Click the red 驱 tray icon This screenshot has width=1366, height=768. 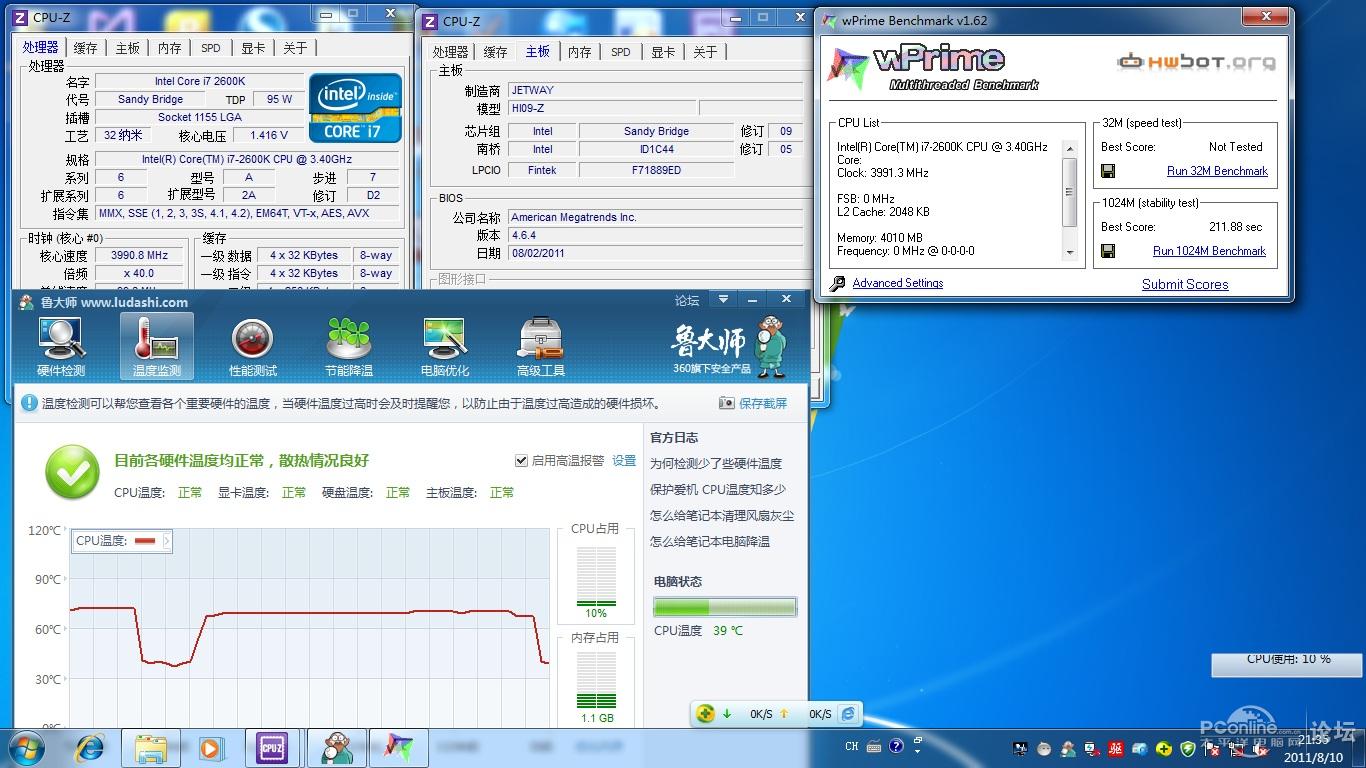point(1116,748)
